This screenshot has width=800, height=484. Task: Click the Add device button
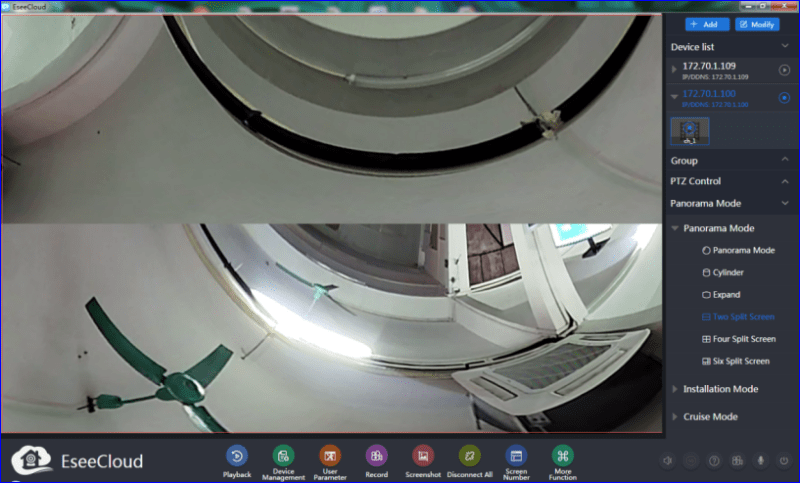(707, 24)
